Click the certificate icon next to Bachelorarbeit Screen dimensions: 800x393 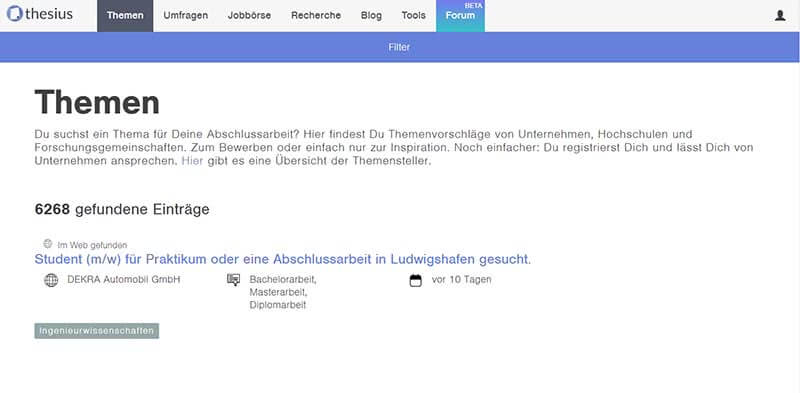pyautogui.click(x=233, y=280)
